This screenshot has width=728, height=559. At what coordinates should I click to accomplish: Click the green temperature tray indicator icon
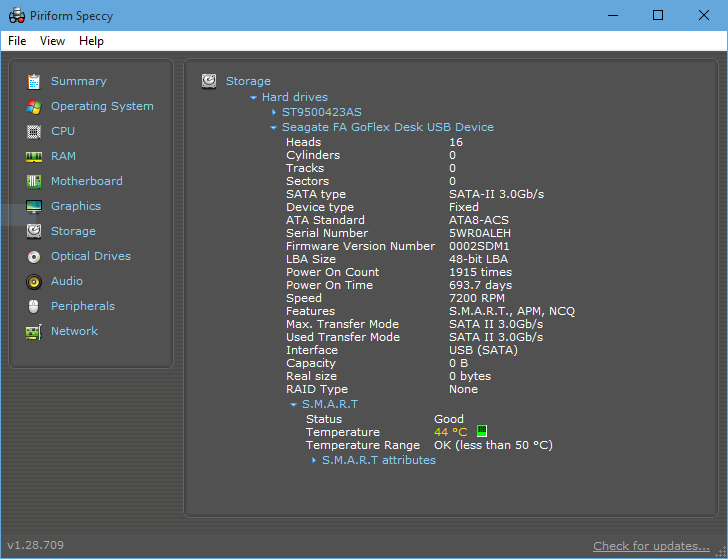pyautogui.click(x=482, y=431)
